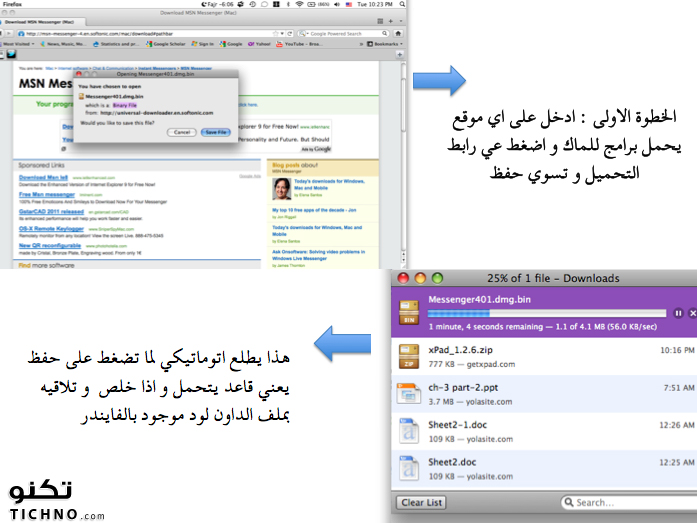Open a new tab with the plus button
This screenshot has width=697, height=523.
coord(391,21)
